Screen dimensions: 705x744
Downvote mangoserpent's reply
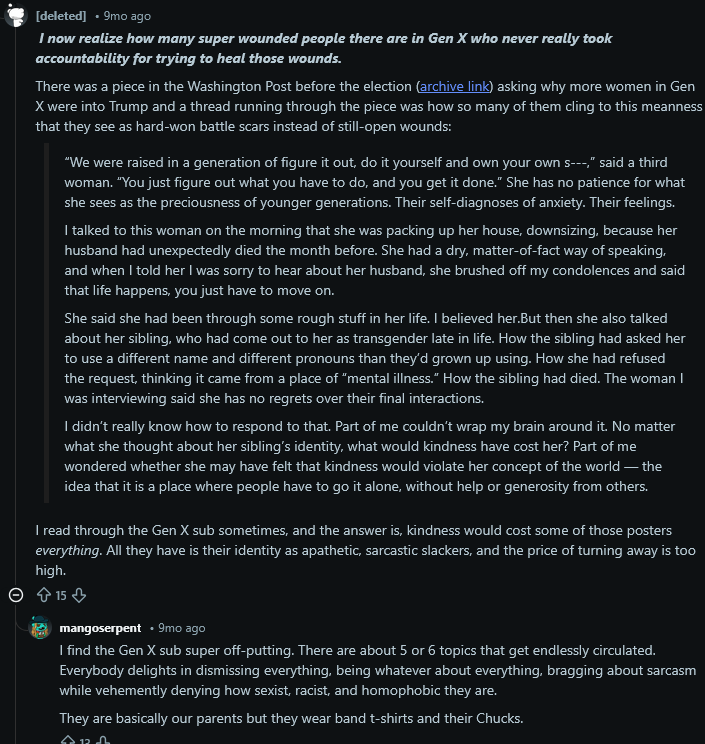(103, 740)
